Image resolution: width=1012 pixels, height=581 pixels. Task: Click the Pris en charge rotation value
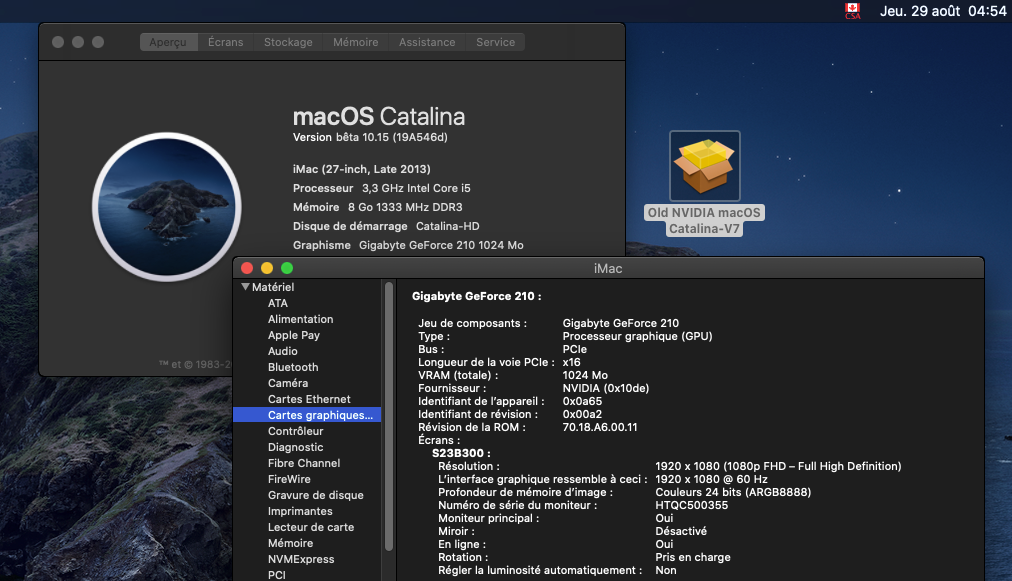tap(693, 557)
